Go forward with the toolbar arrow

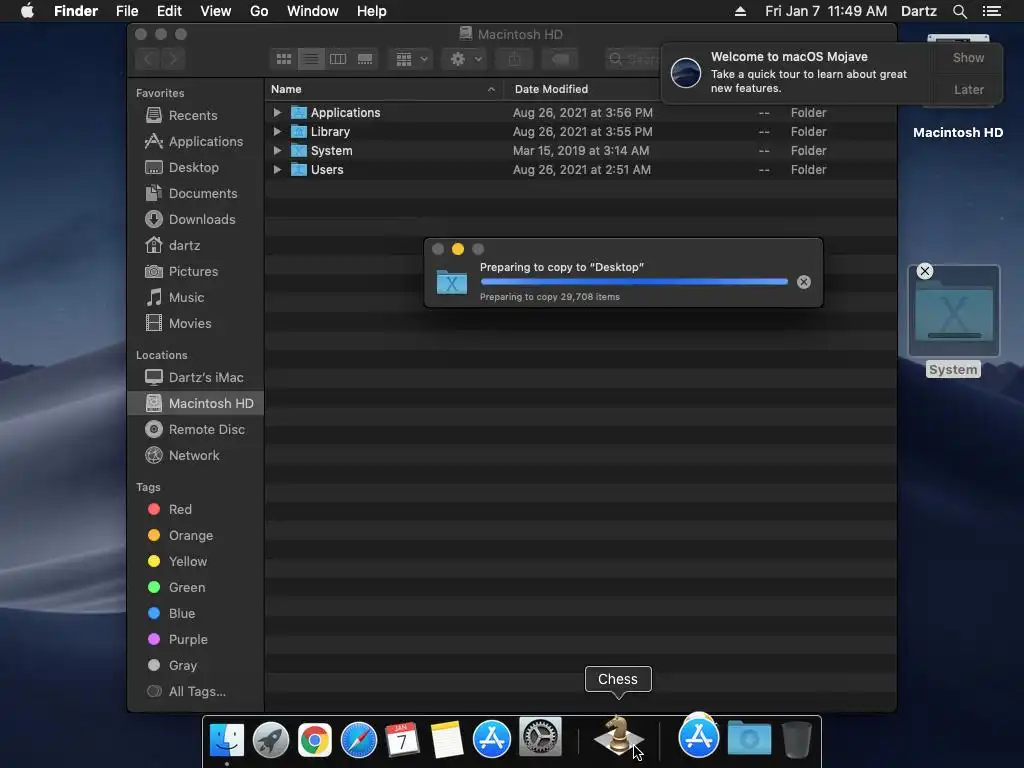click(x=173, y=59)
